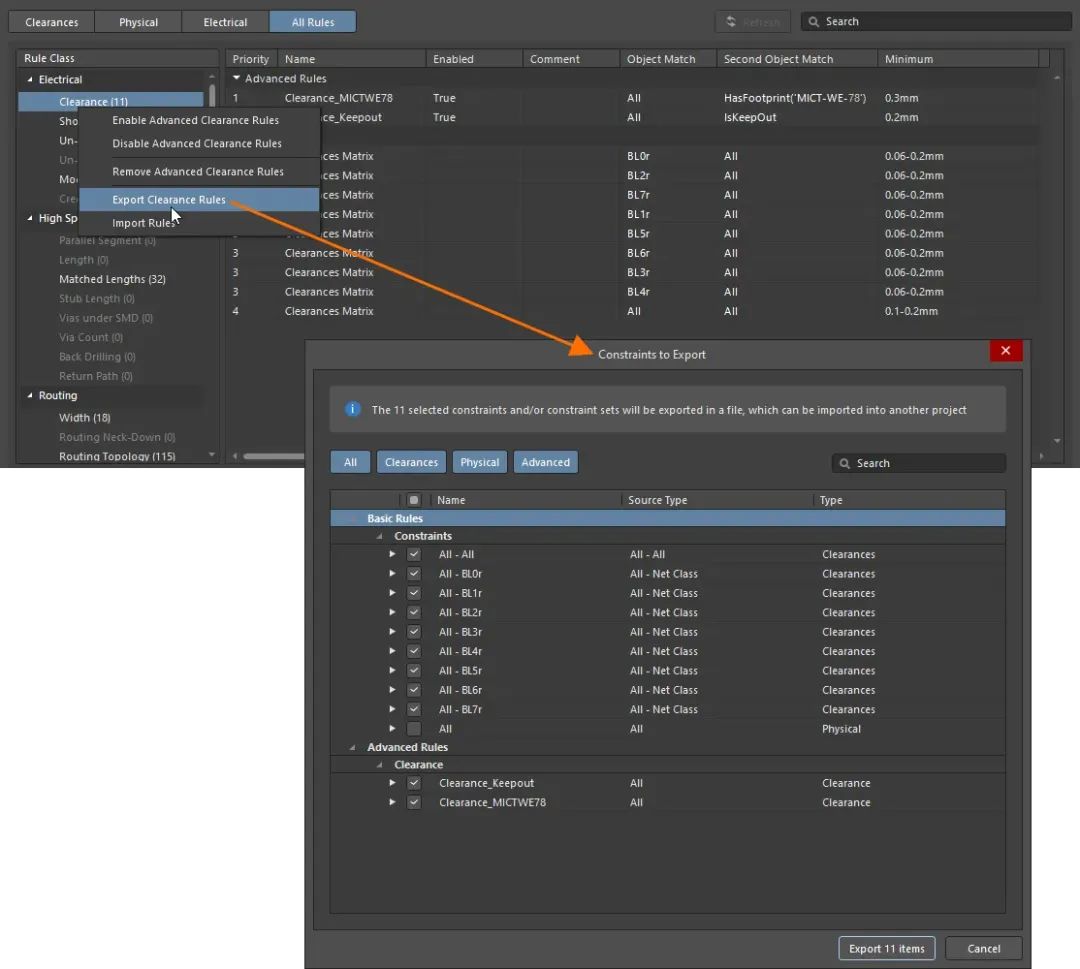Collapse the Advanced Rules group in the rules table
The height and width of the screenshot is (969, 1080).
pyautogui.click(x=237, y=79)
